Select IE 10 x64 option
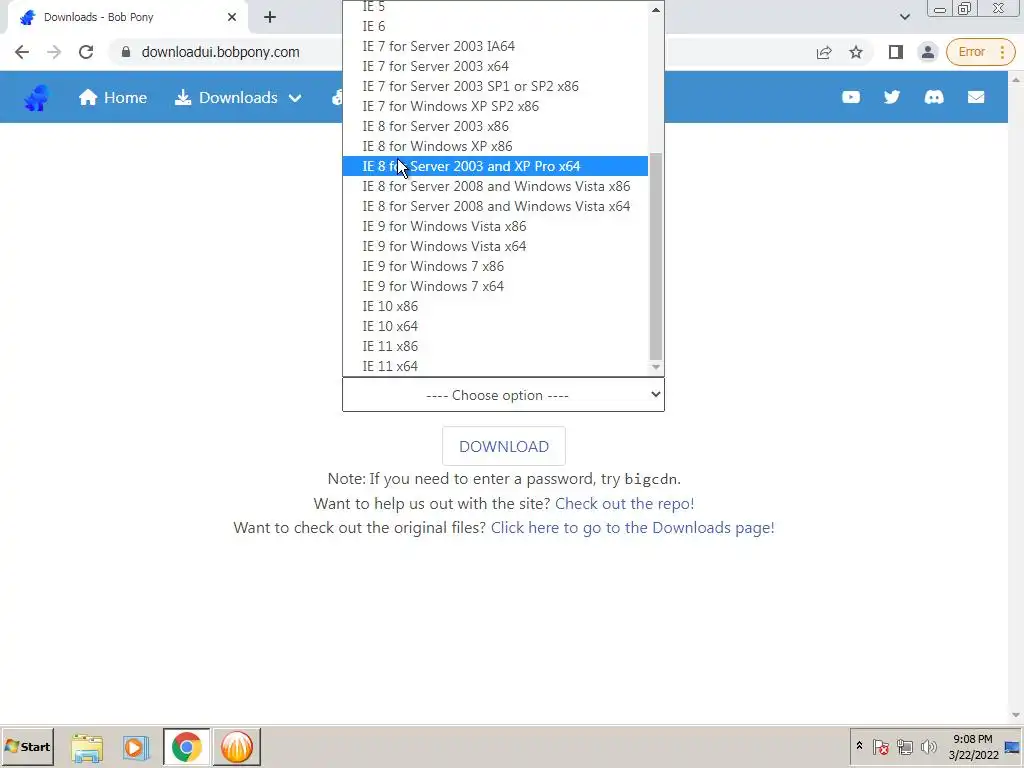Viewport: 1024px width, 768px height. (x=495, y=327)
